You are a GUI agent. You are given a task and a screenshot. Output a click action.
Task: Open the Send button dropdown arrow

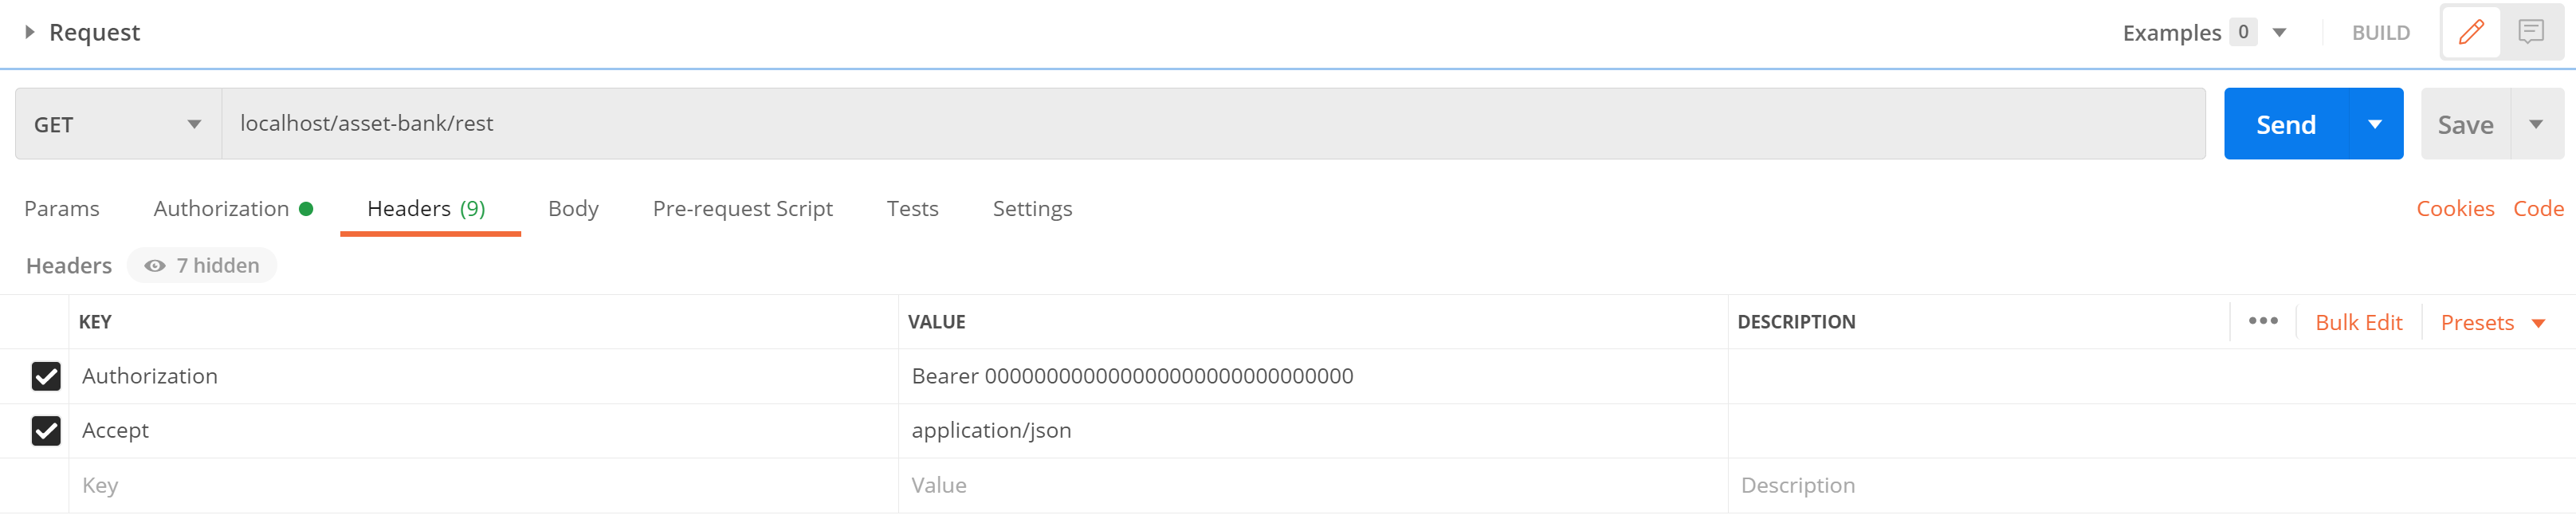pyautogui.click(x=2375, y=124)
